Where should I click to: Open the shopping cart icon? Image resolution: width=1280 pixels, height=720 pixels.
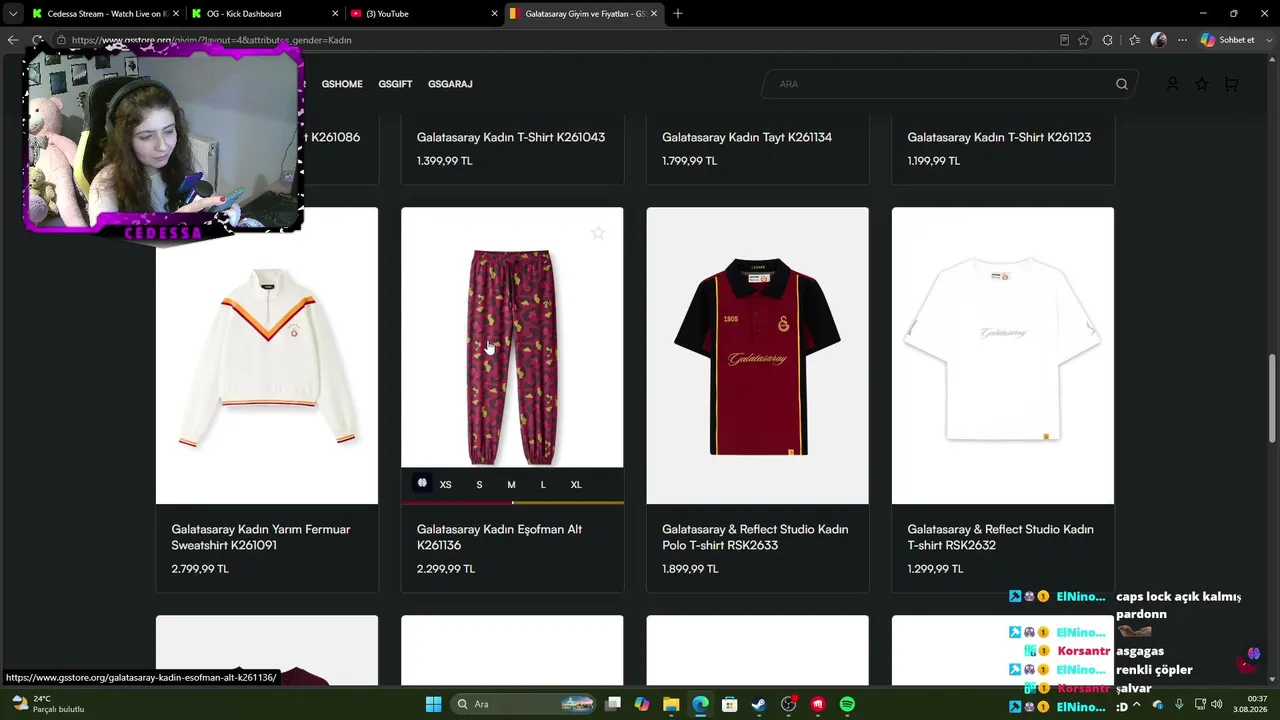[1231, 84]
